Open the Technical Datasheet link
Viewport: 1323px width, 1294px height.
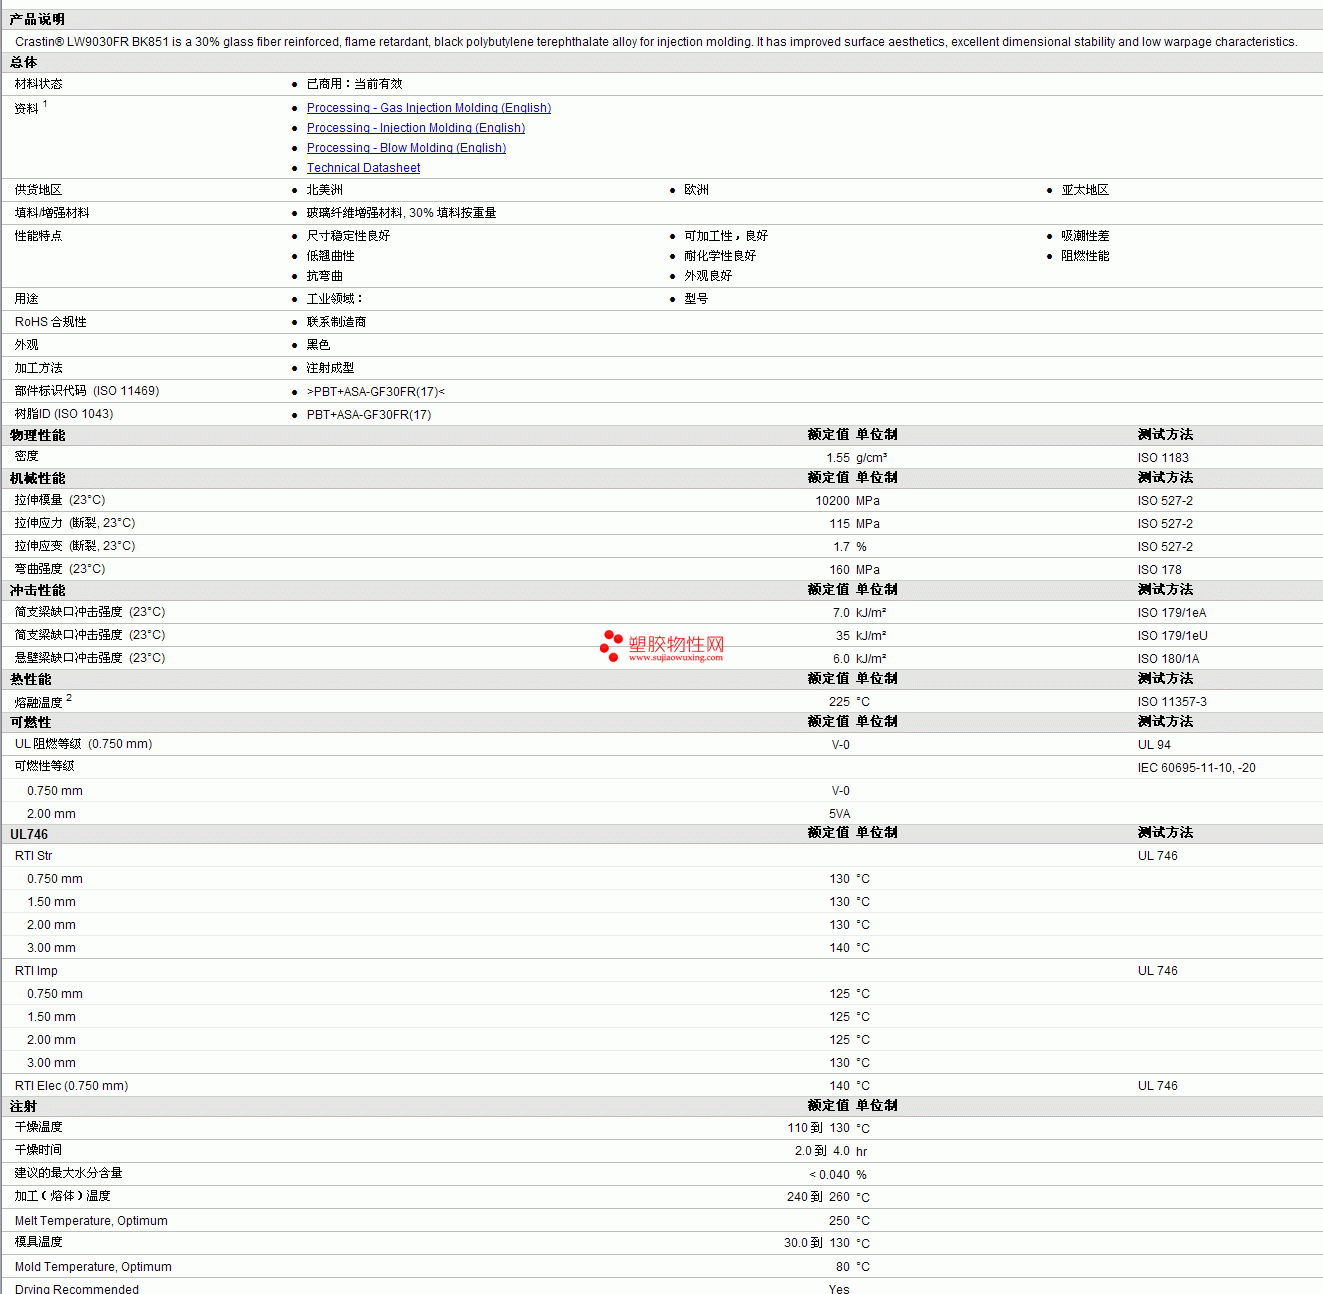click(x=363, y=168)
